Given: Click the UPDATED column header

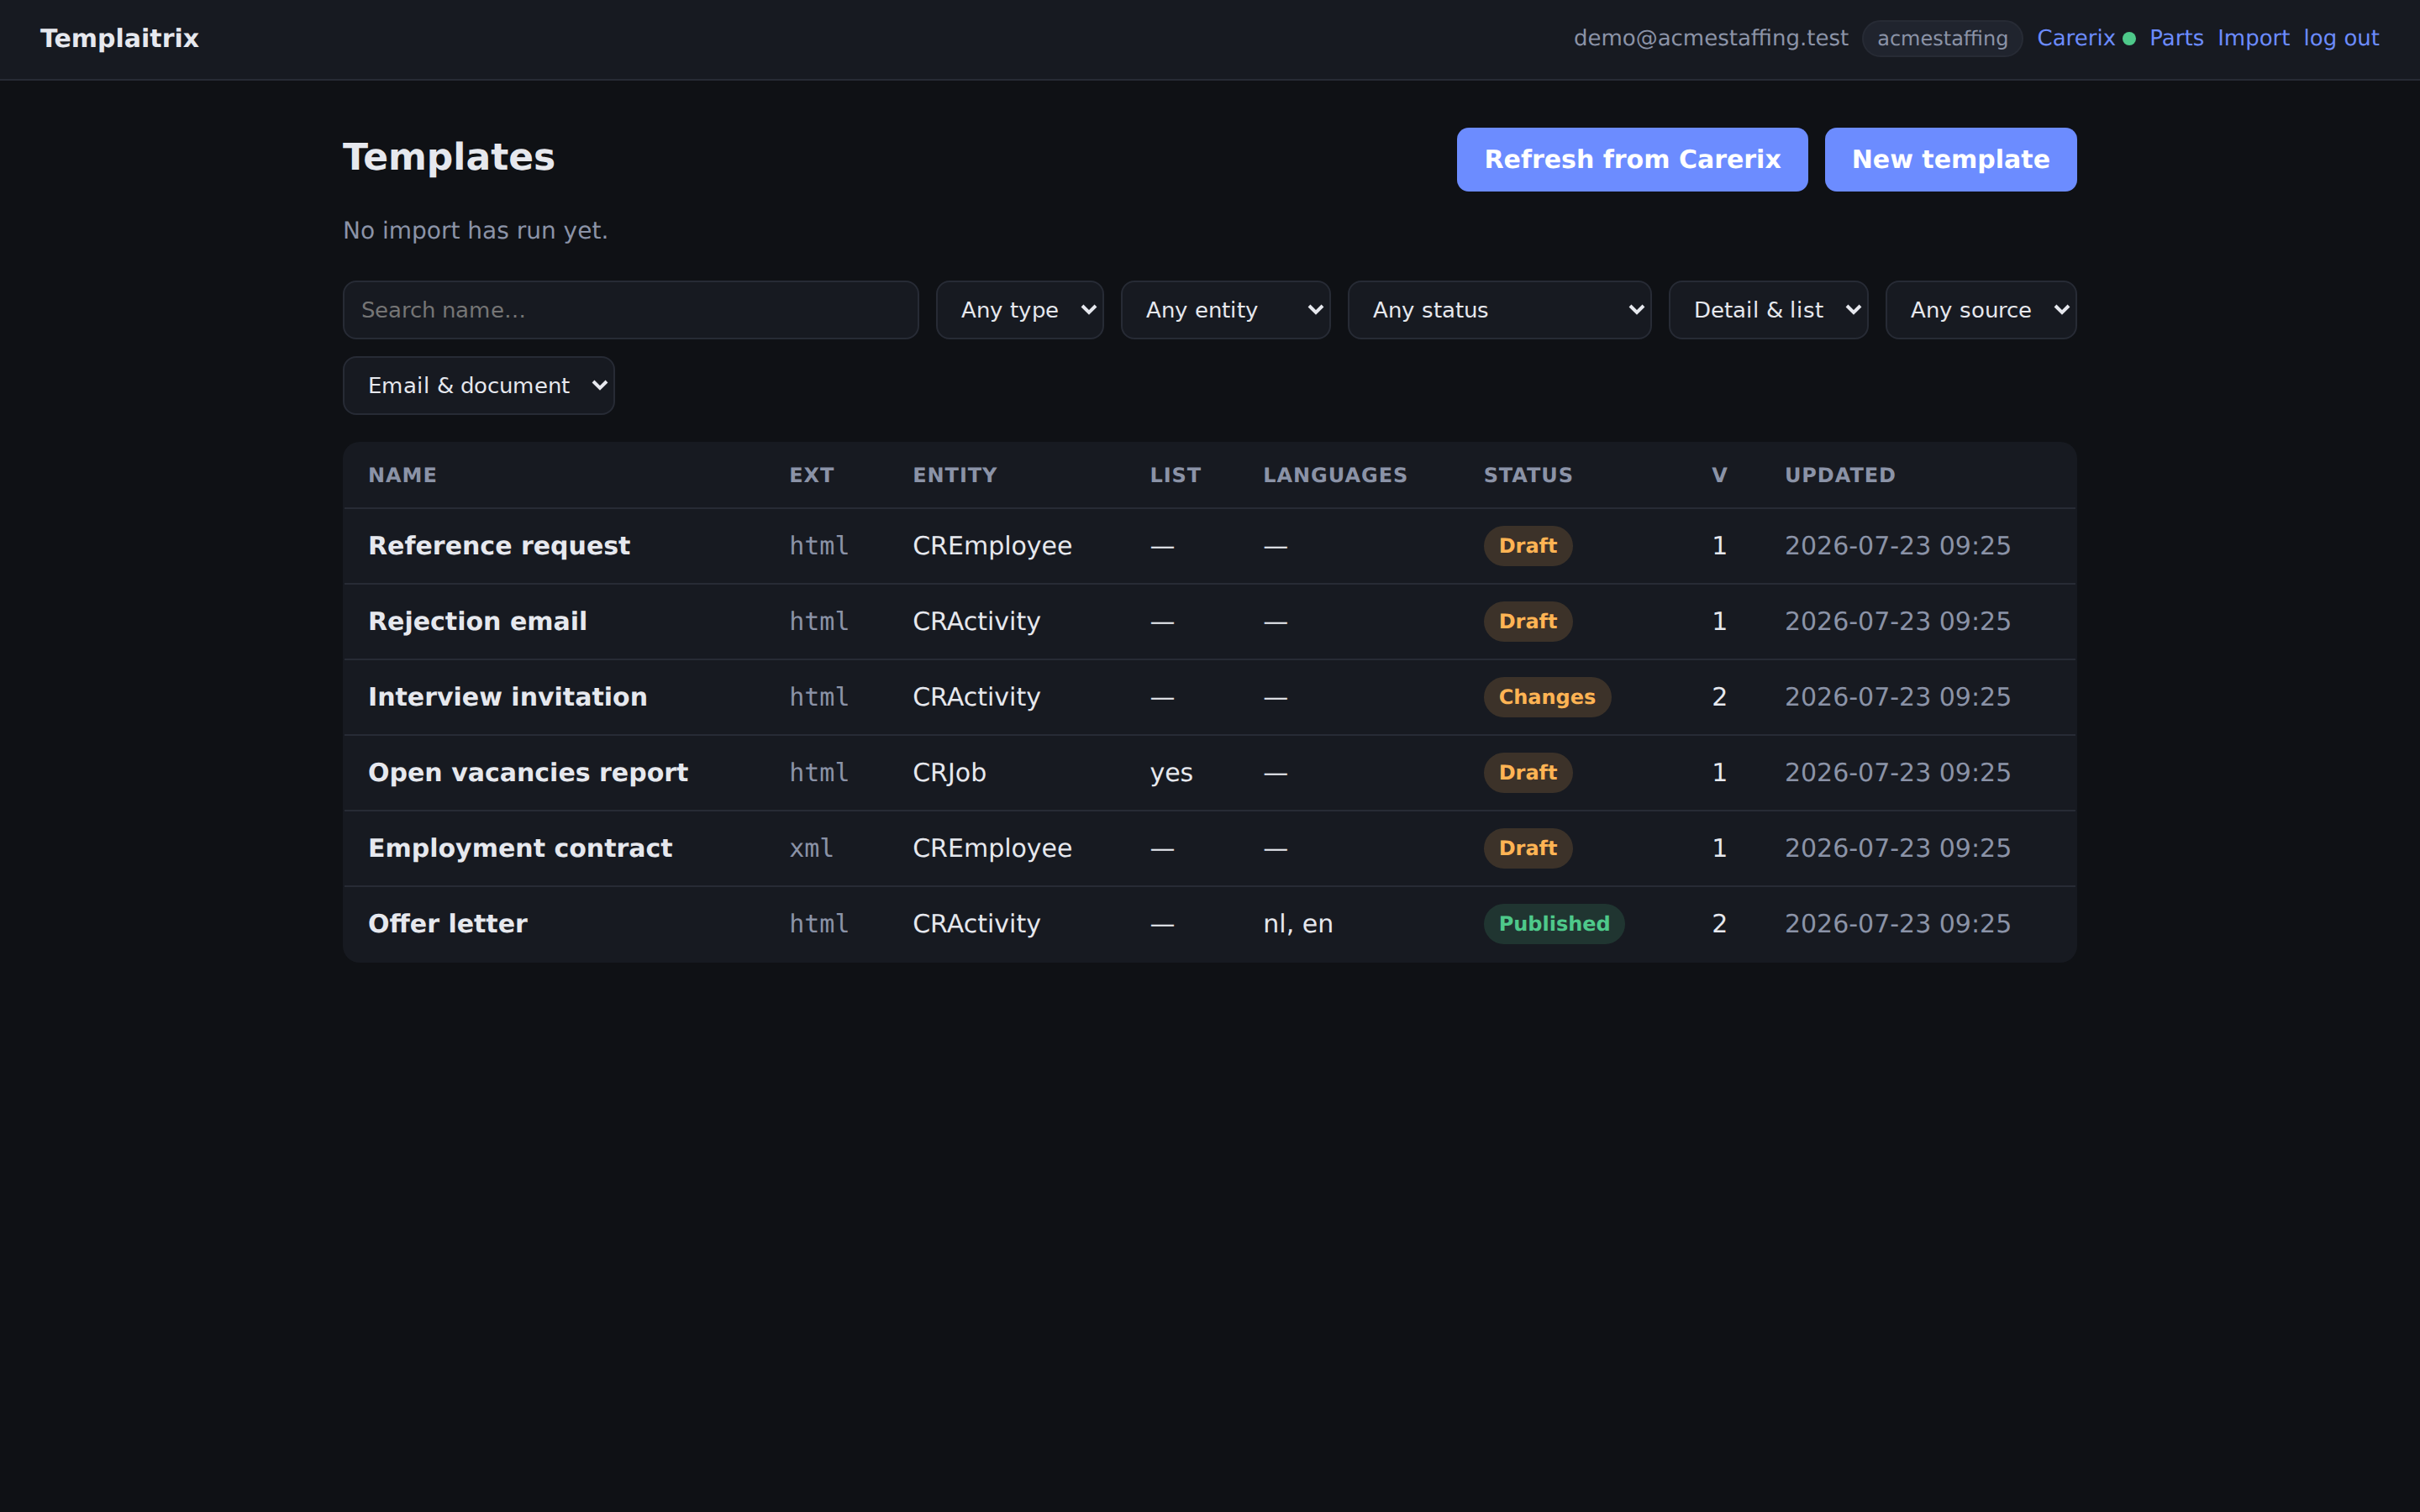Looking at the screenshot, I should point(1840,475).
